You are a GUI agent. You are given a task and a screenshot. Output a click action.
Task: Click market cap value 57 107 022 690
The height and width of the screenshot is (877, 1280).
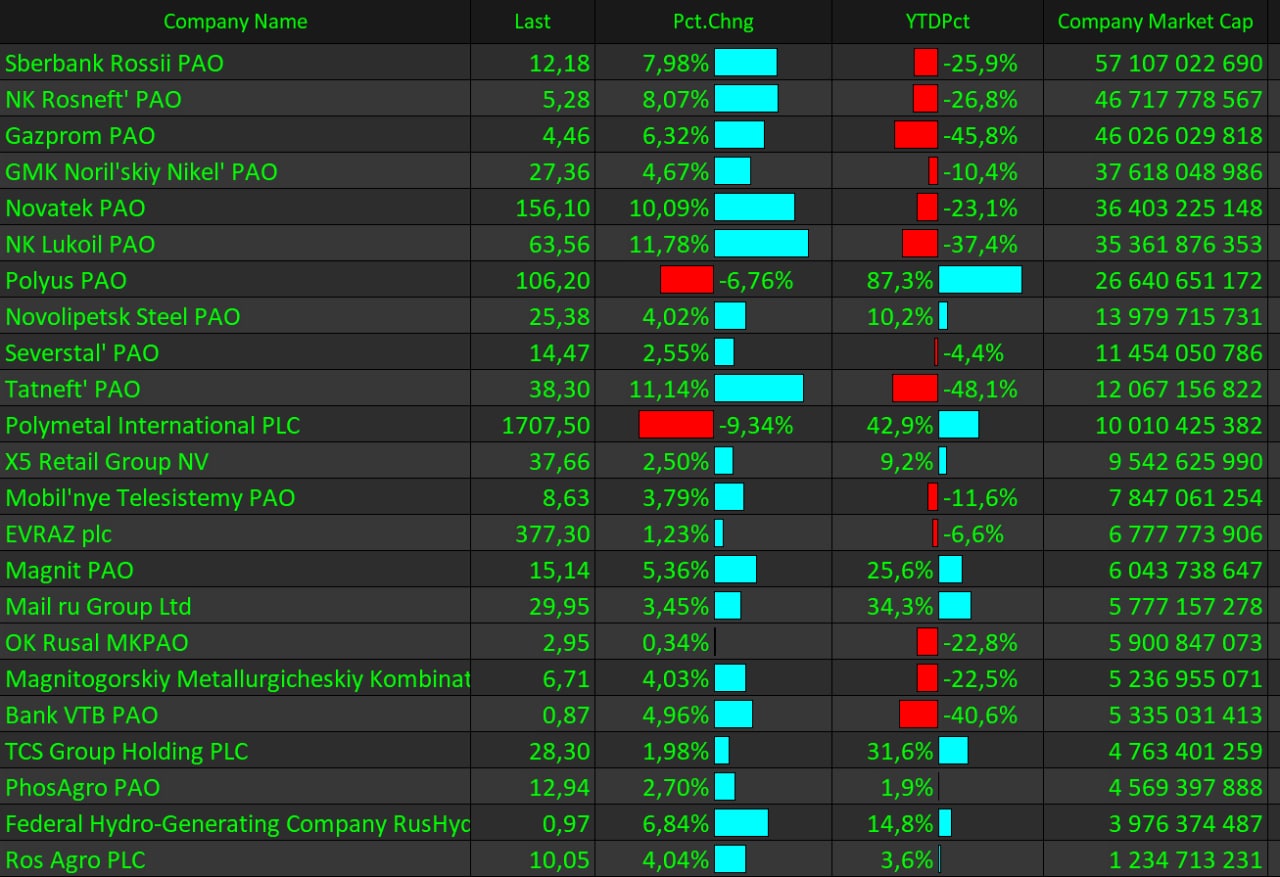coord(1179,63)
